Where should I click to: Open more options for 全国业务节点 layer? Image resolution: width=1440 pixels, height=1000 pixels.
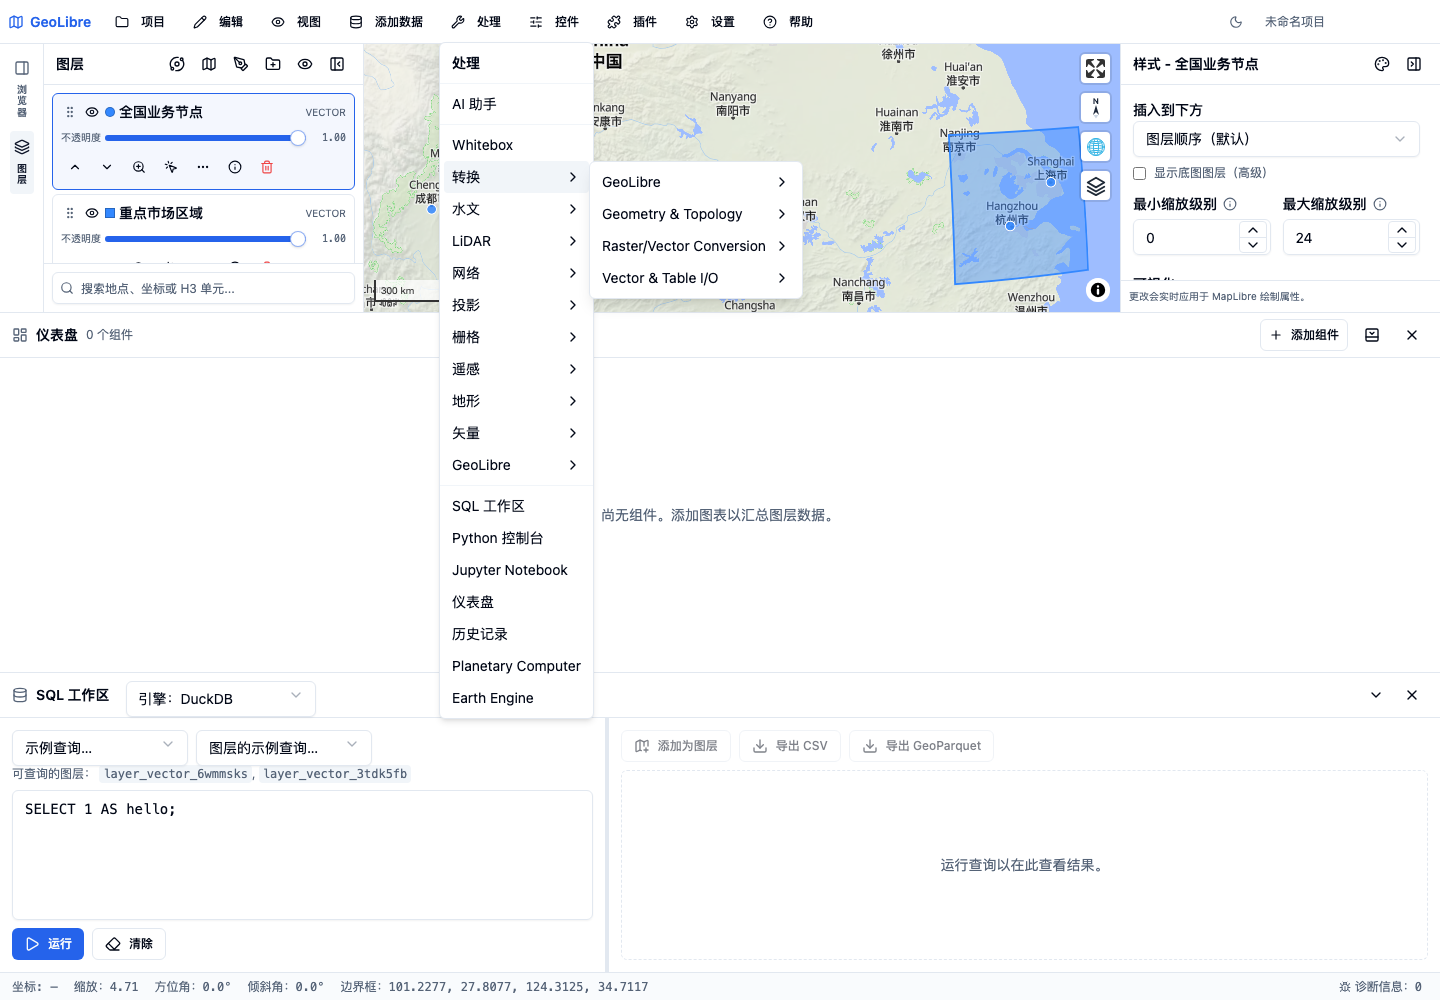click(x=203, y=167)
